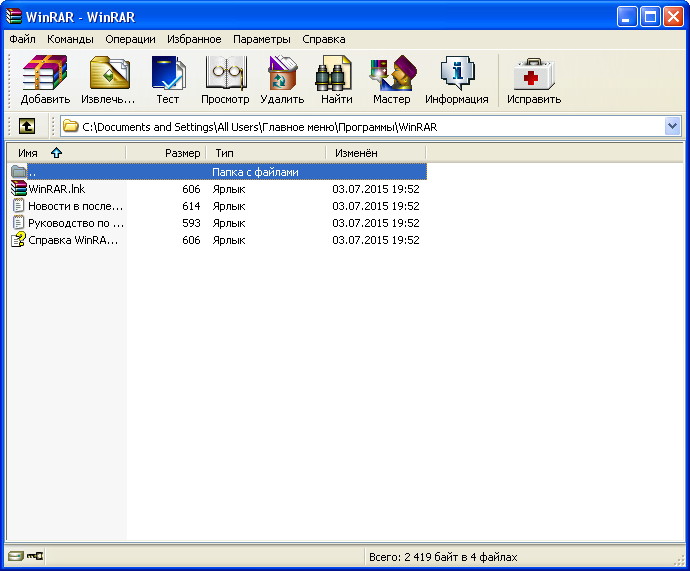
Task: Click the Руководство по ... document icon
Action: click(x=18, y=223)
